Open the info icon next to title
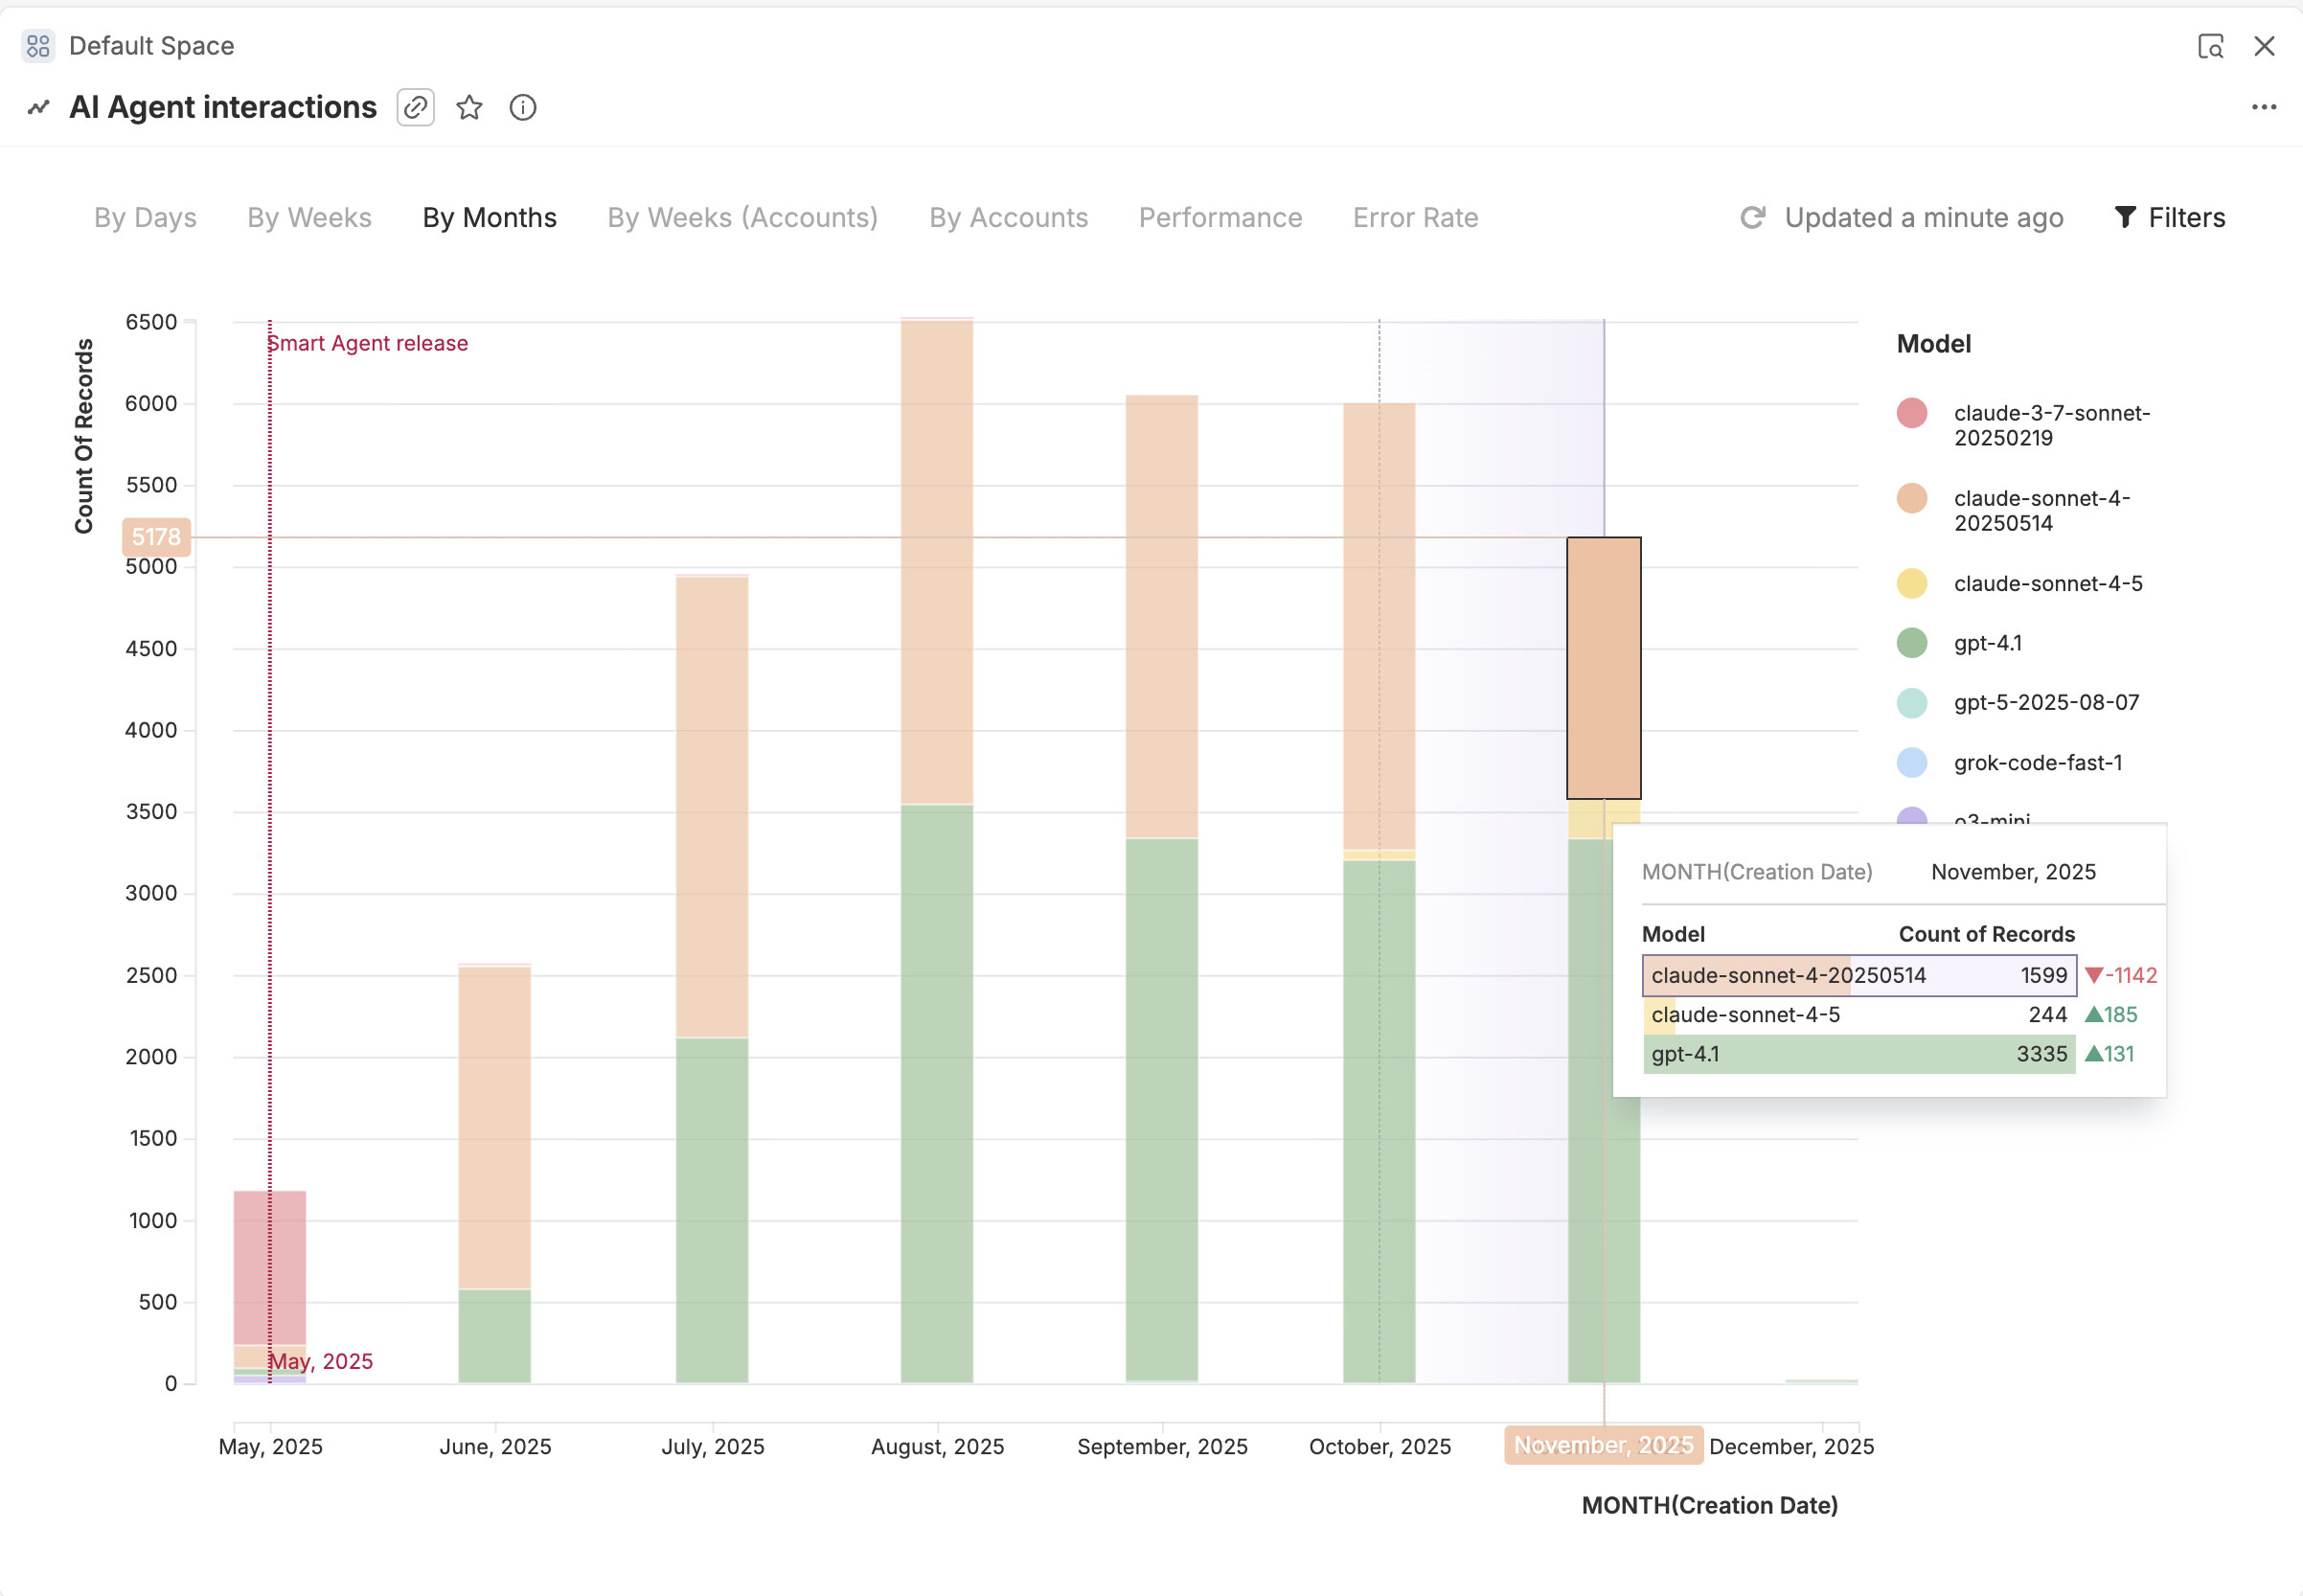 (x=523, y=107)
